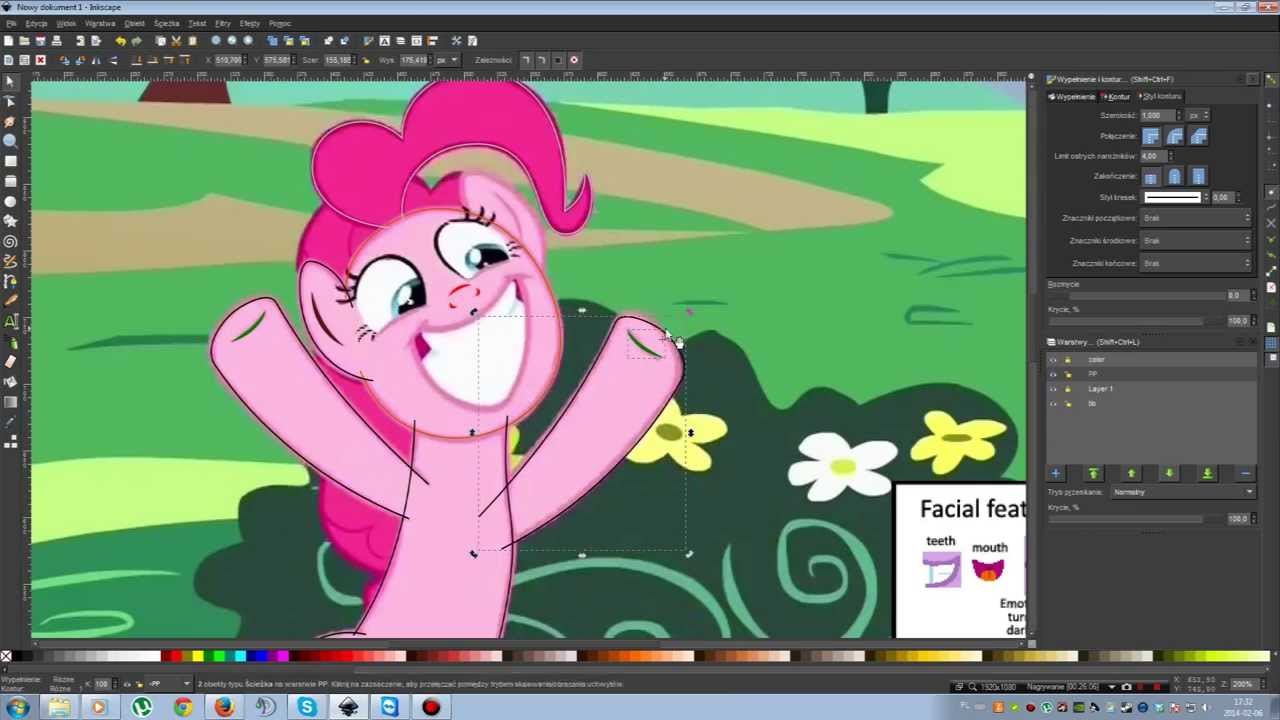Open the Warstwa menu
The width and height of the screenshot is (1280, 720).
100,23
